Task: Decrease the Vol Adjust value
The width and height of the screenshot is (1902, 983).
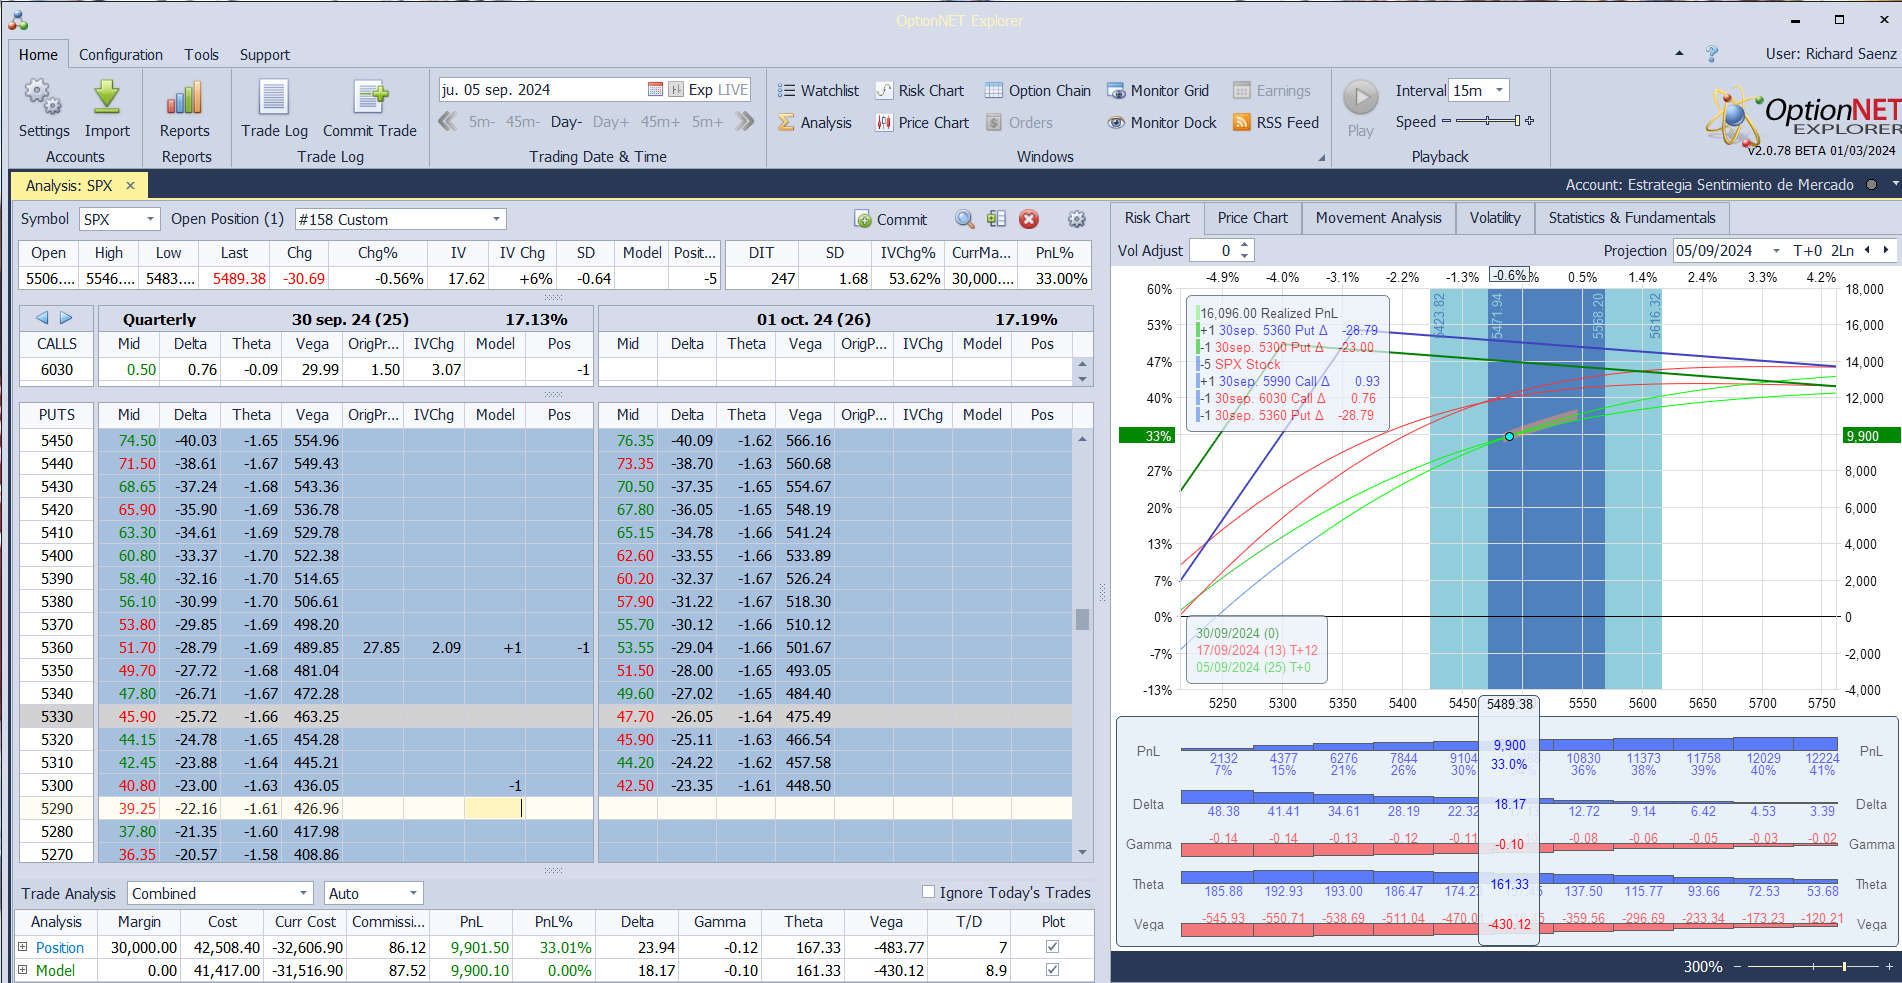Action: [1245, 256]
